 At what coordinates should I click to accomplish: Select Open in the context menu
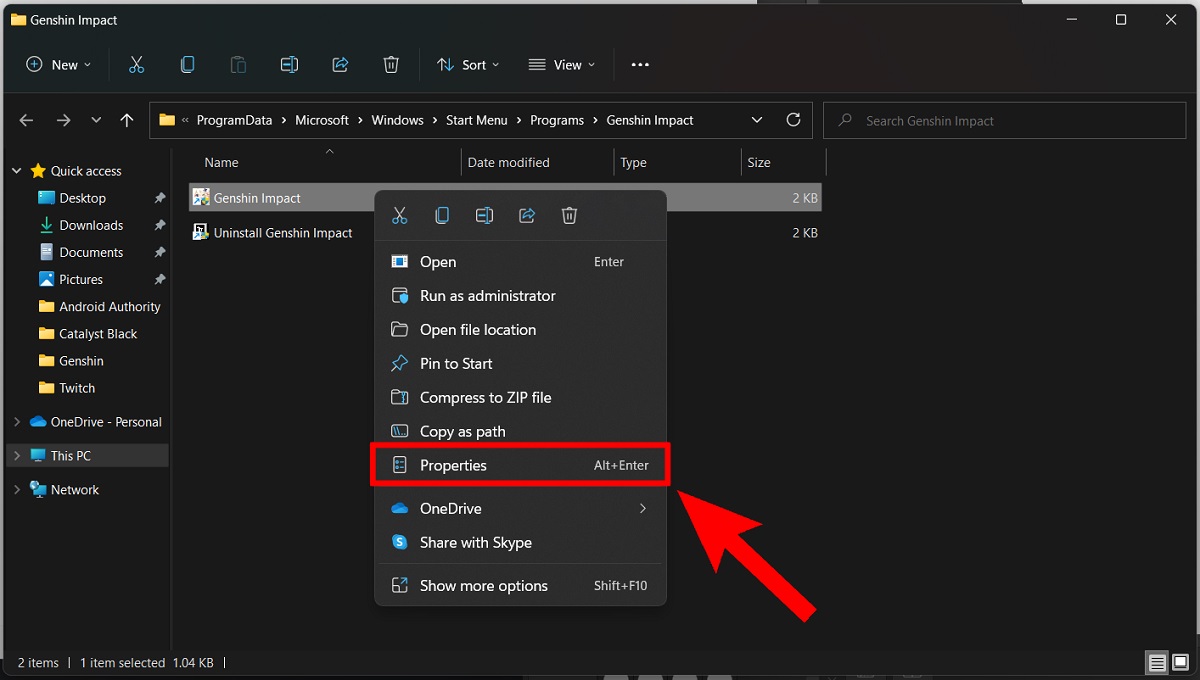tap(520, 262)
